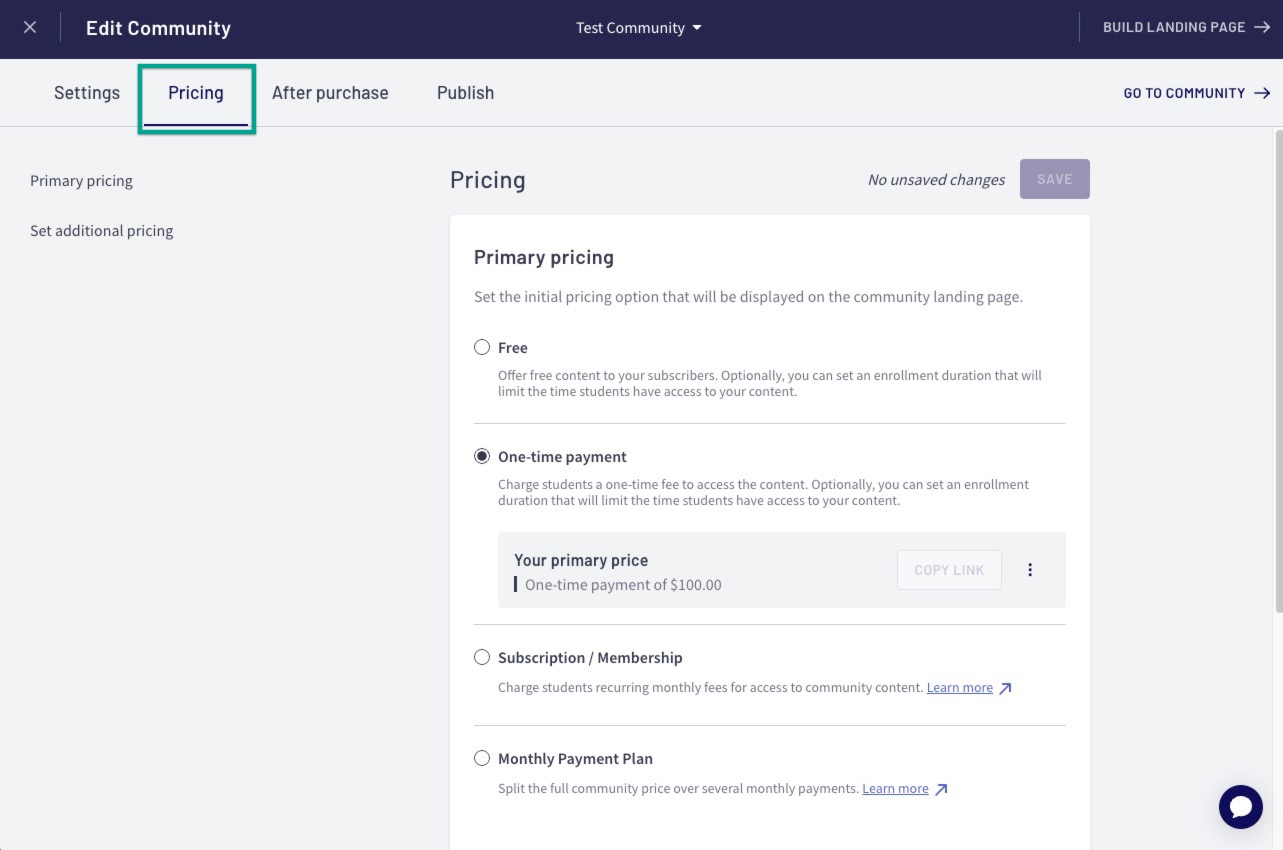Click the arrow on GO TO COMMUNITY
This screenshot has width=1283, height=850.
coord(1261,93)
